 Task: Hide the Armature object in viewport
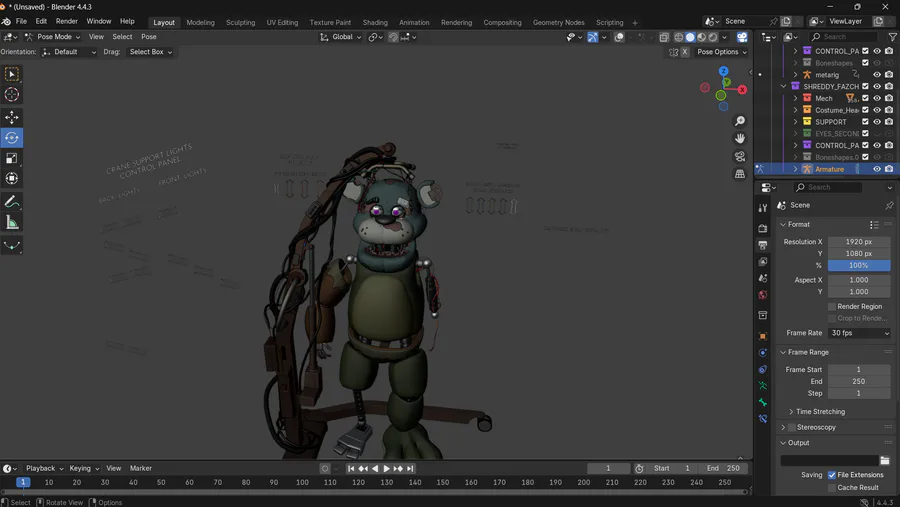point(876,169)
